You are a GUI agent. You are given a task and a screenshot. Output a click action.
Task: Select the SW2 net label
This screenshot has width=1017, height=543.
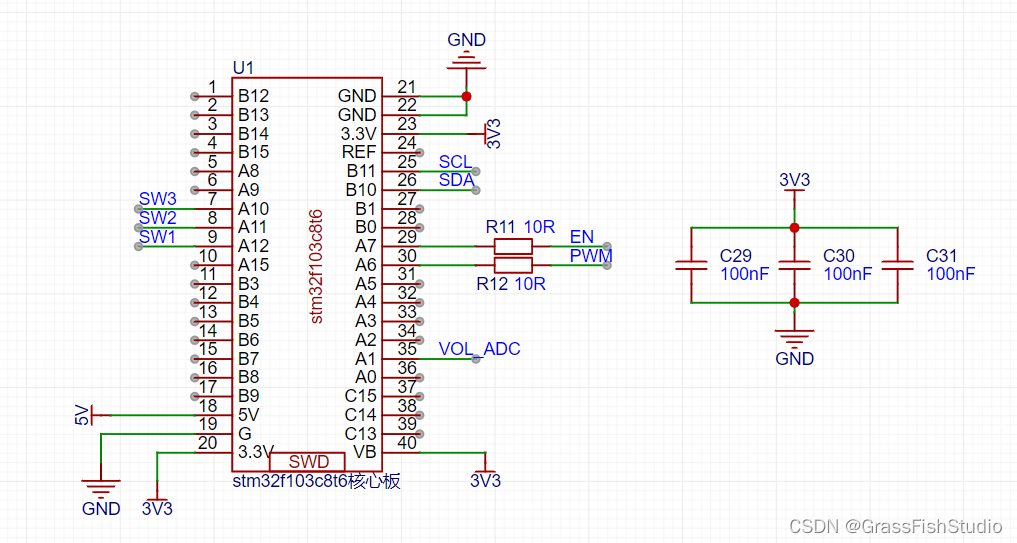pos(158,217)
